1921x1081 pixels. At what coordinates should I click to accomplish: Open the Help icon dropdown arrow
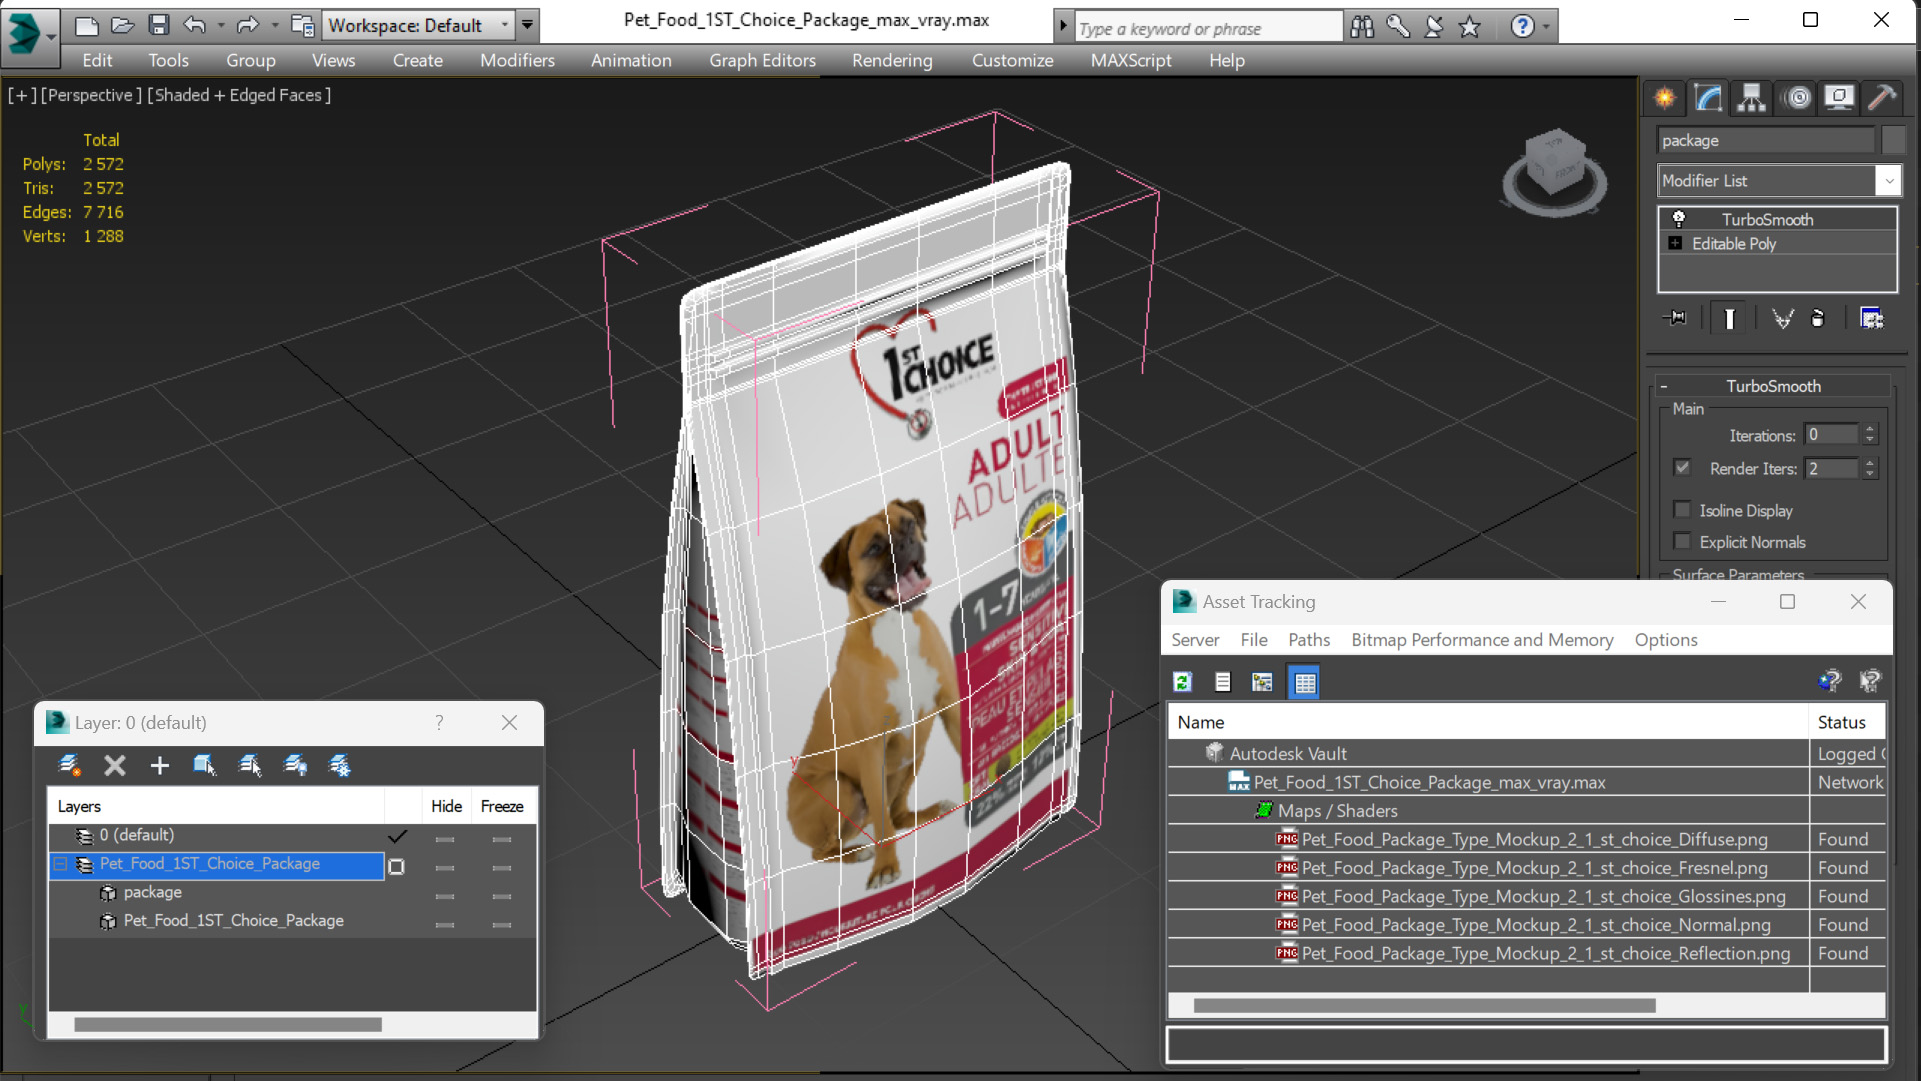[x=1546, y=27]
